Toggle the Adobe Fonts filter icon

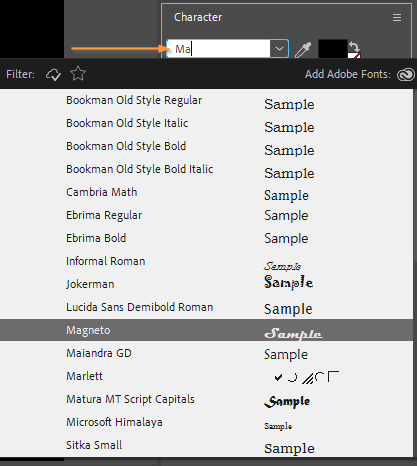[x=53, y=74]
